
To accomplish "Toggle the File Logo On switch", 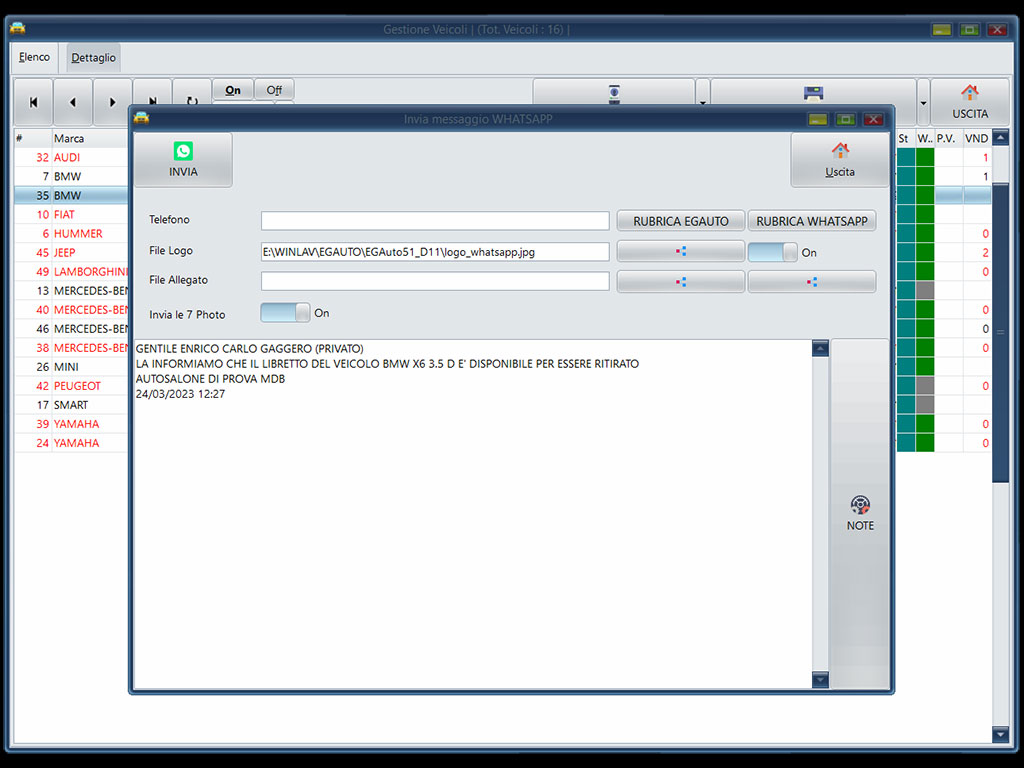I will click(x=773, y=252).
